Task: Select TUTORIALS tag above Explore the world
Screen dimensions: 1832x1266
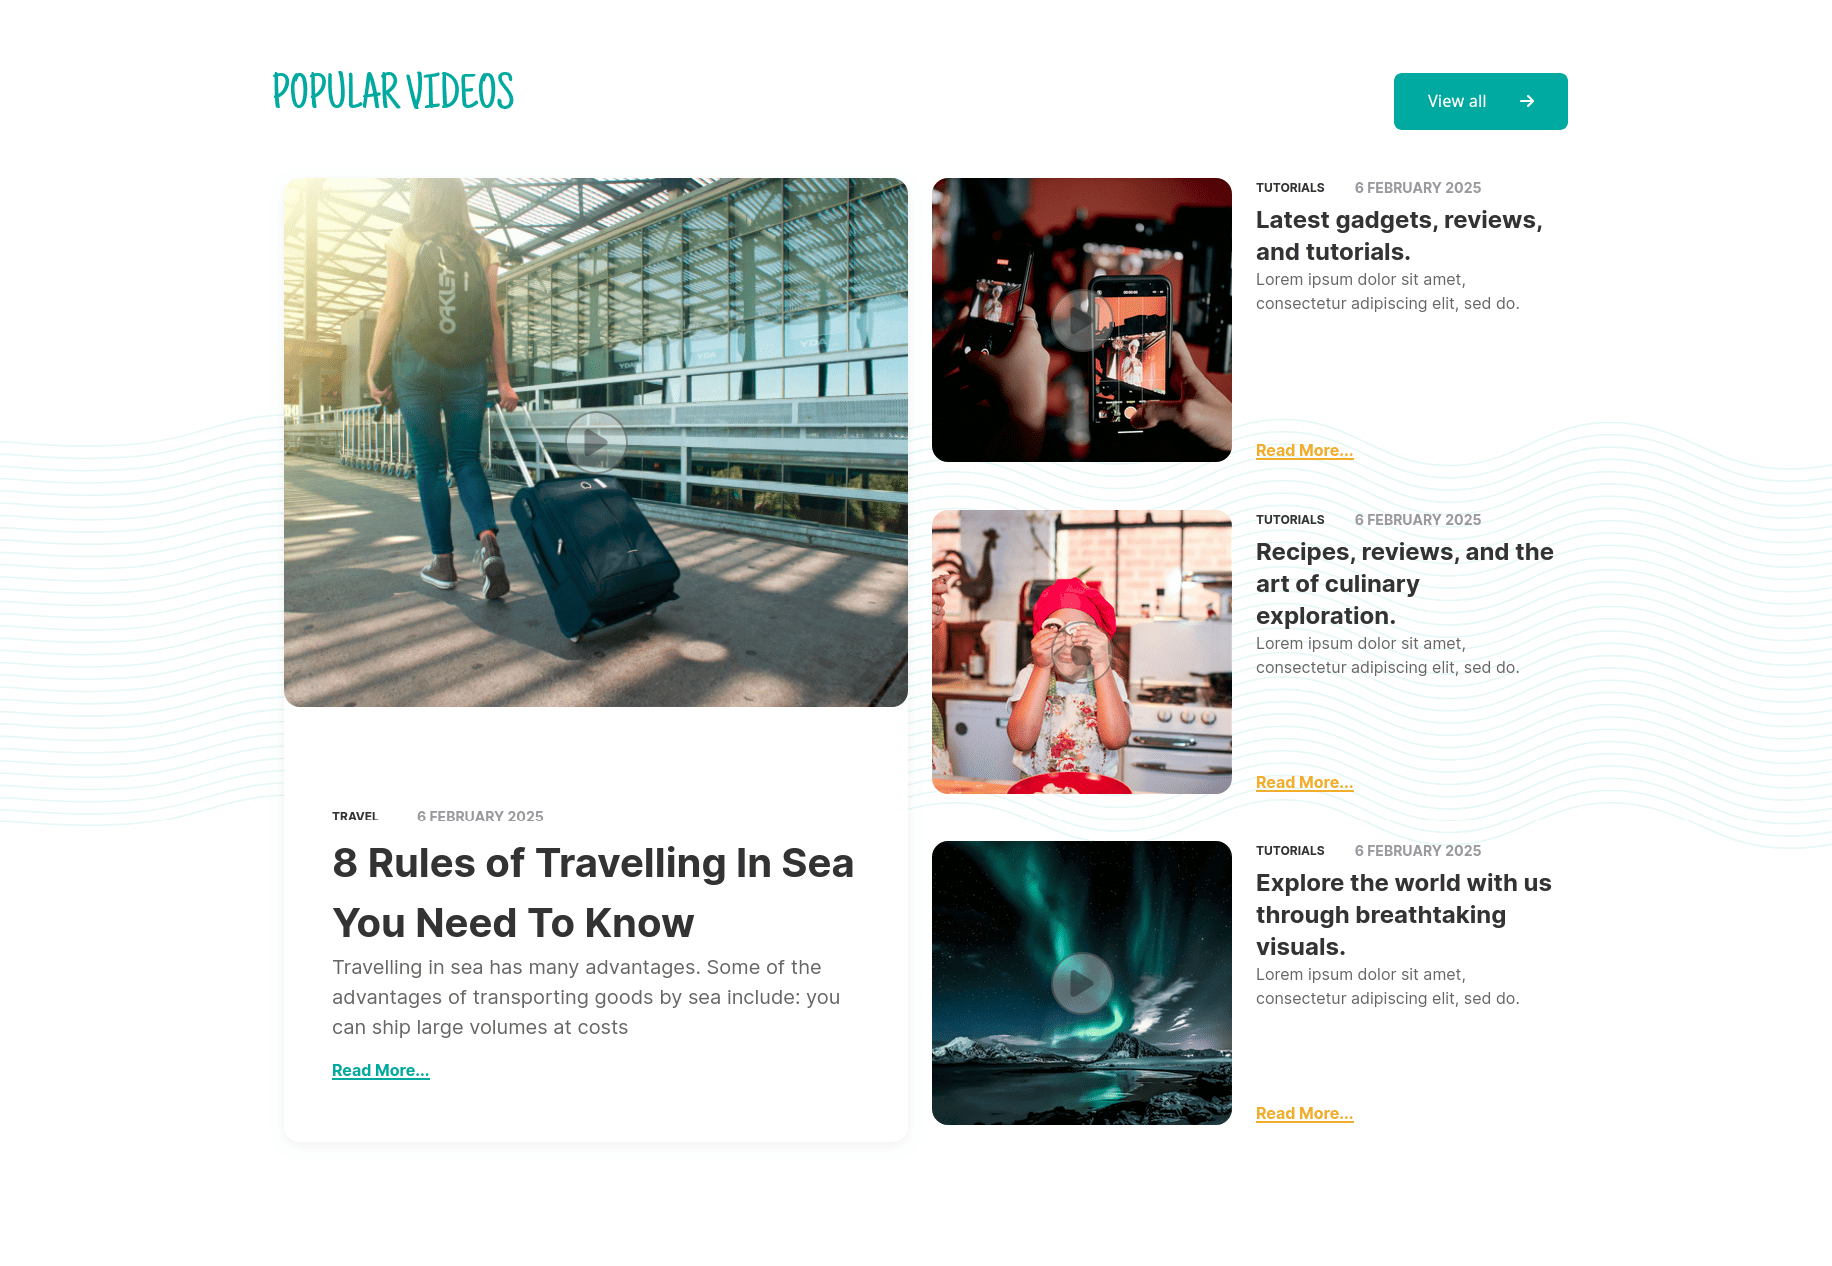Action: (1290, 851)
